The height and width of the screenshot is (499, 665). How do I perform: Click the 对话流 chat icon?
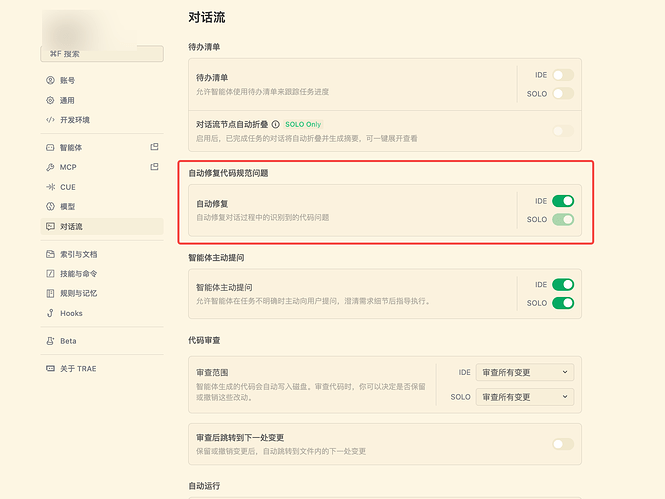(x=50, y=226)
